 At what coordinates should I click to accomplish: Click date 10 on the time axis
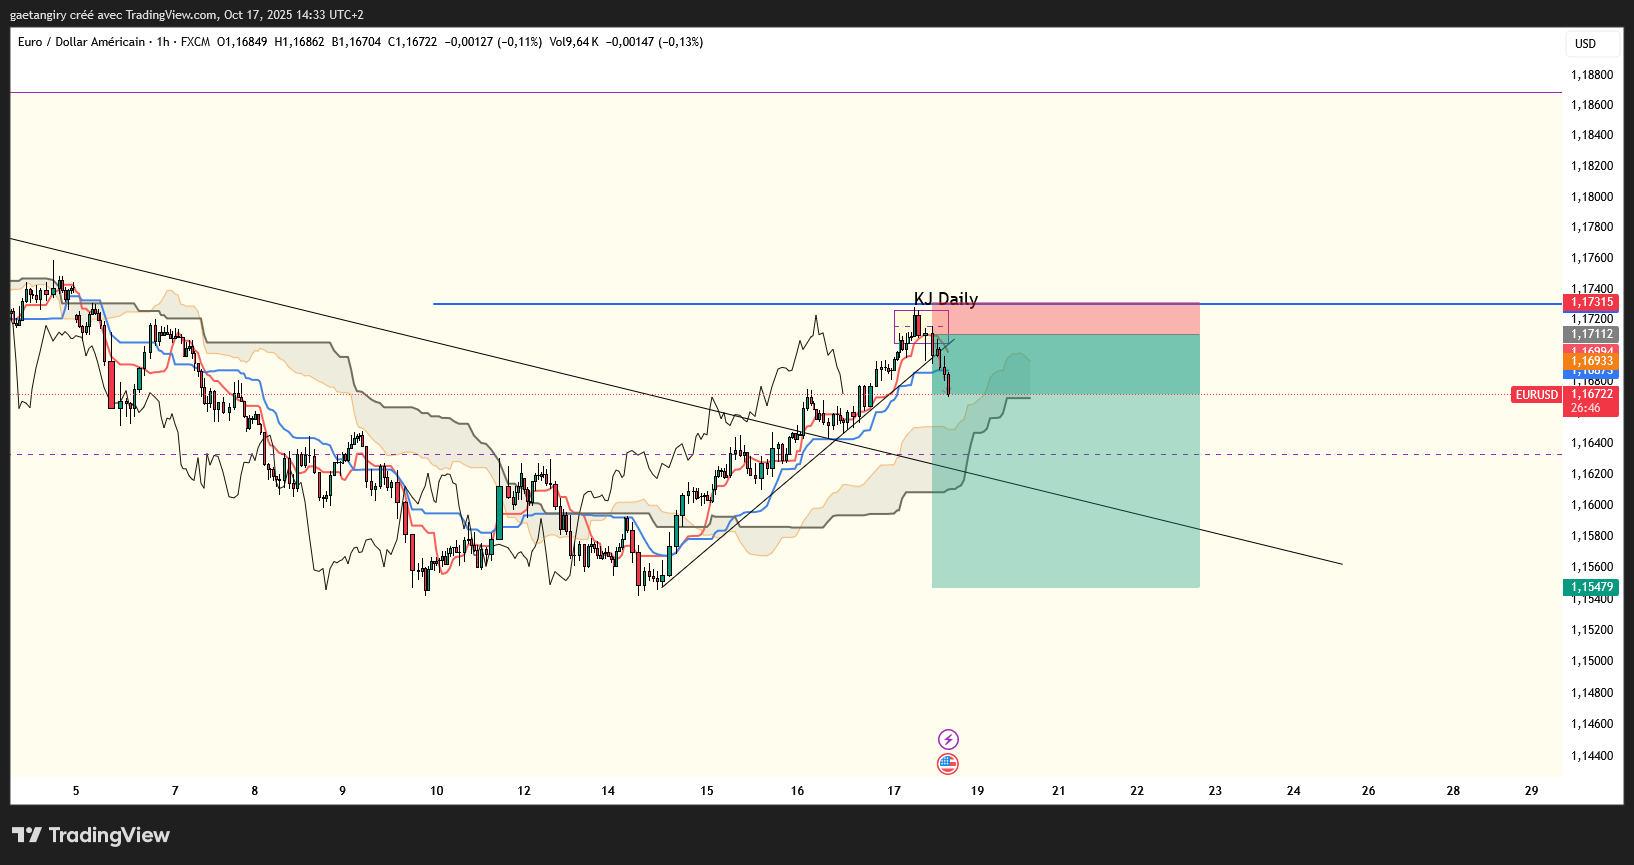click(x=437, y=791)
